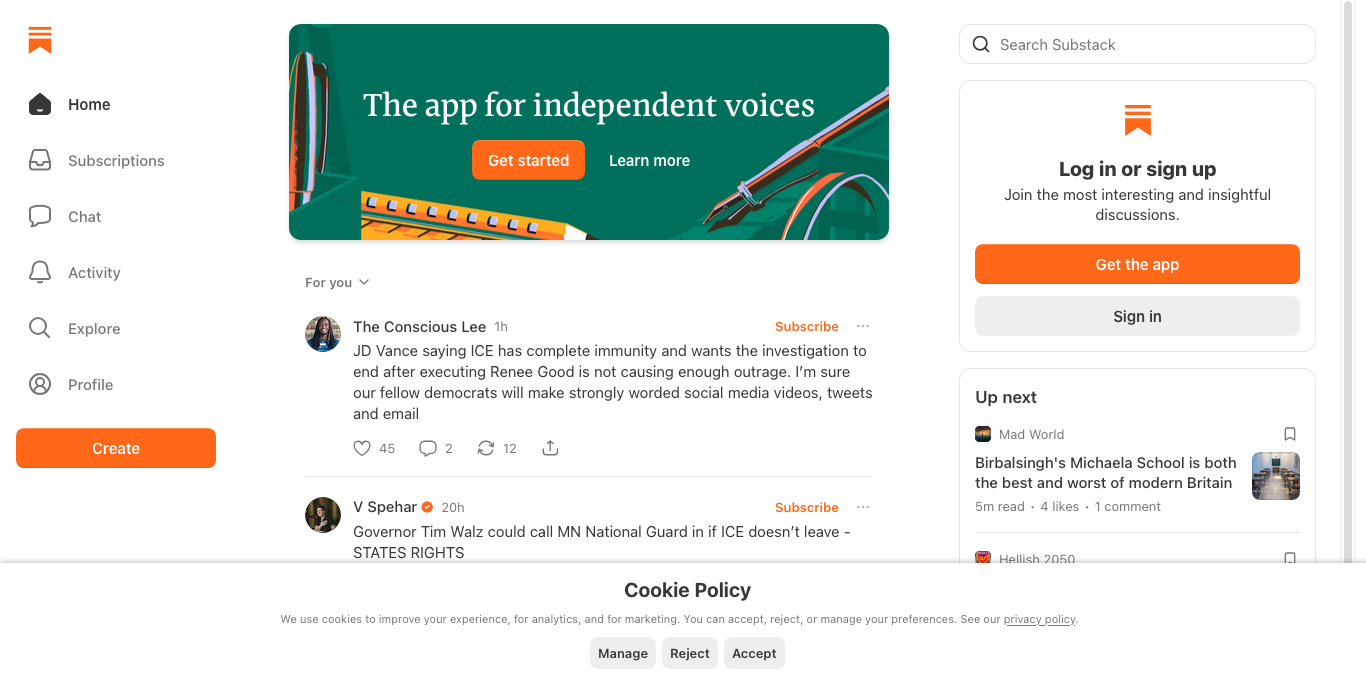Click the Get started button
The width and height of the screenshot is (1366, 683).
pos(528,160)
